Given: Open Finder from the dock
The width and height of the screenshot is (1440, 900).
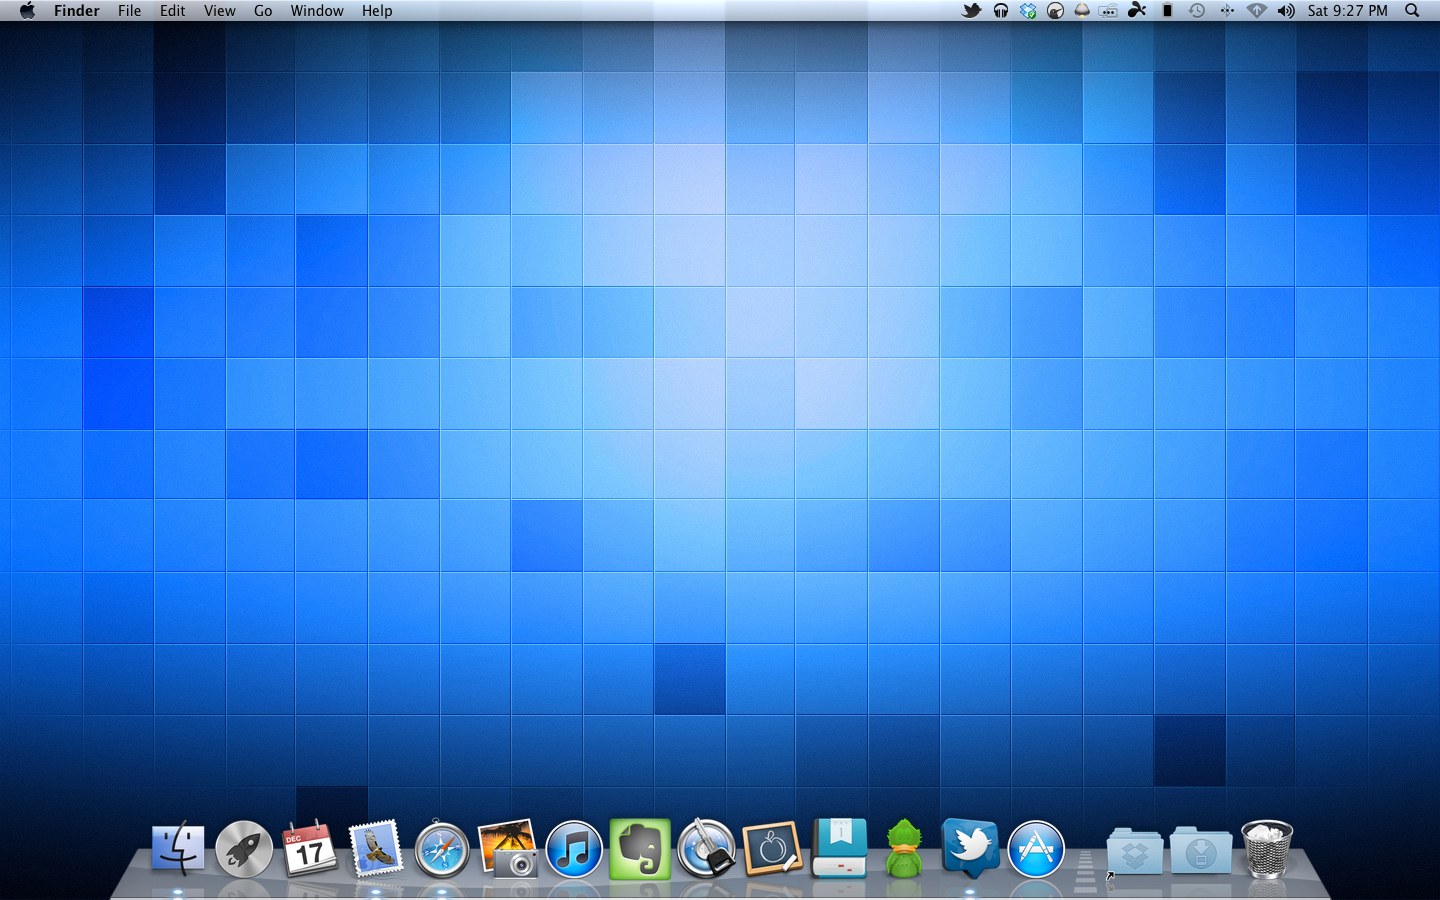Looking at the screenshot, I should [178, 849].
